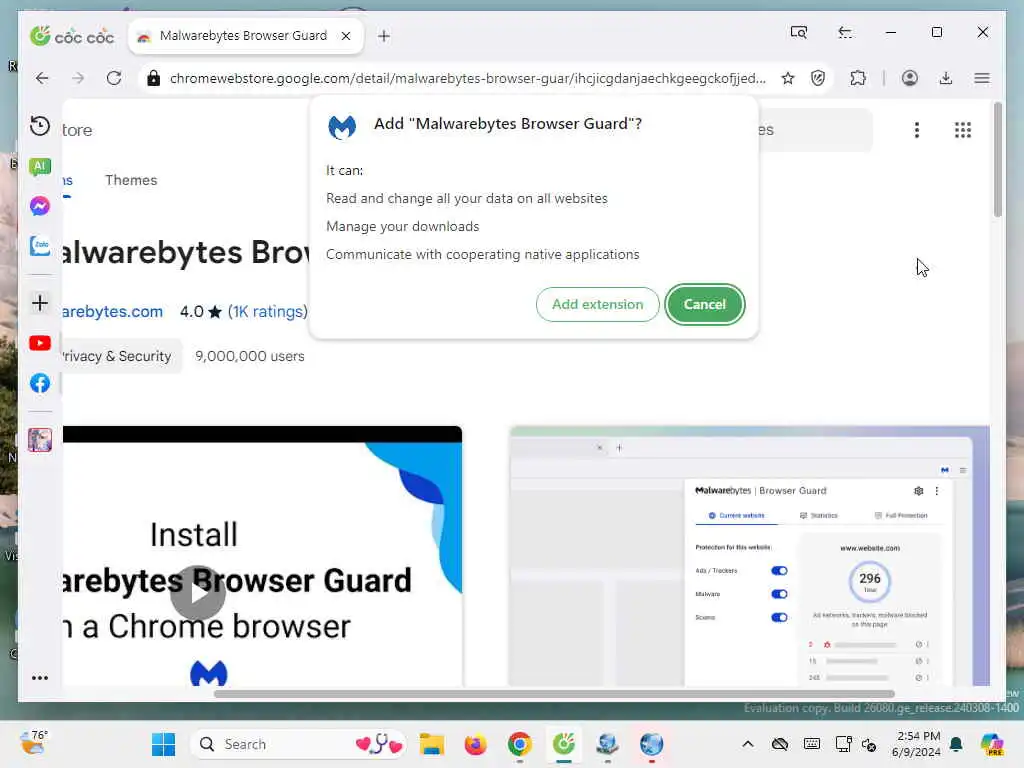
Task: Open the shield ad-block icon in address bar
Action: 817,78
